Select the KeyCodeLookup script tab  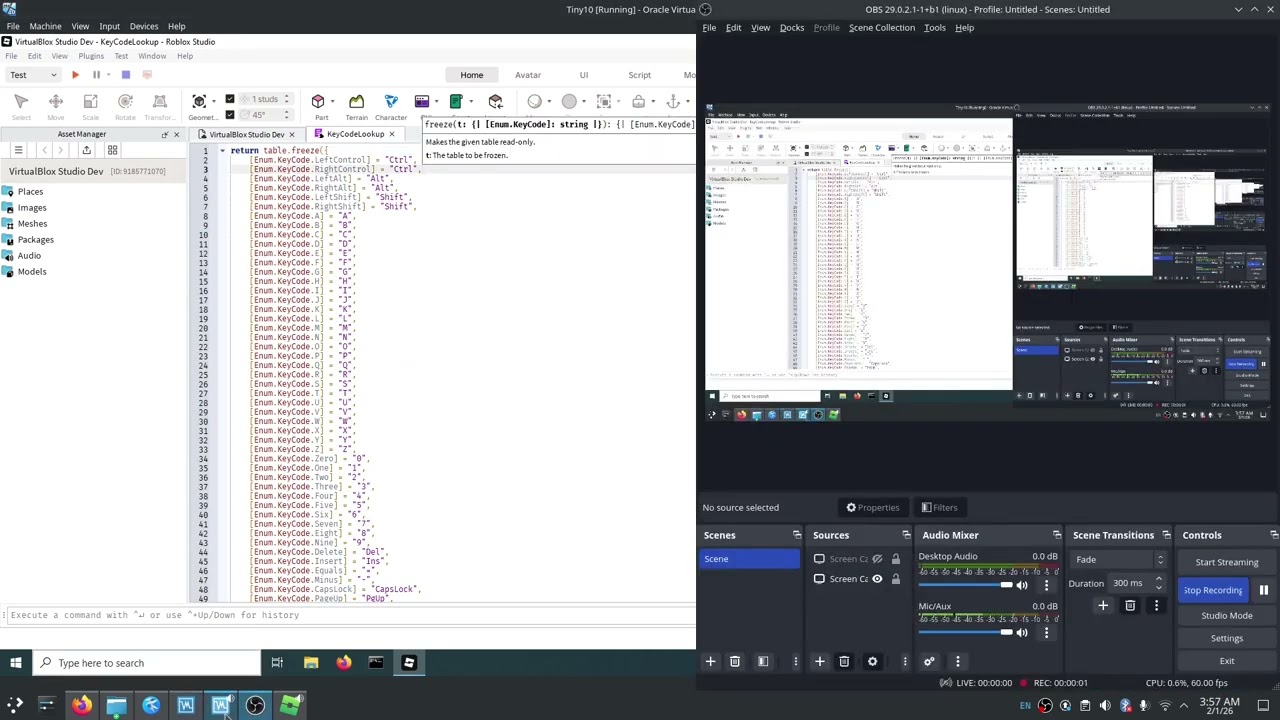tap(355, 134)
